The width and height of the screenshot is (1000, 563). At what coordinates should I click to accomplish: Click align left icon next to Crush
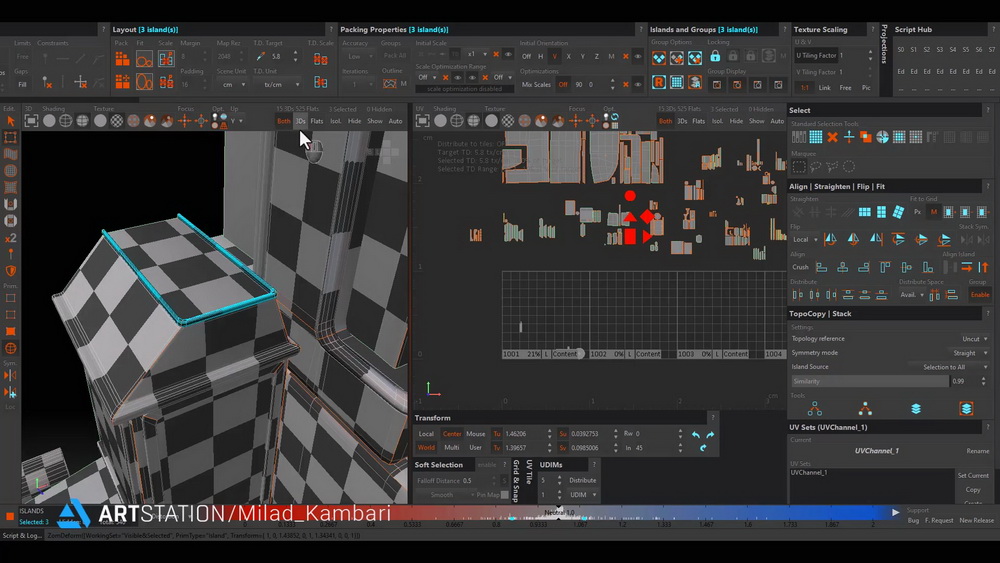pos(821,268)
